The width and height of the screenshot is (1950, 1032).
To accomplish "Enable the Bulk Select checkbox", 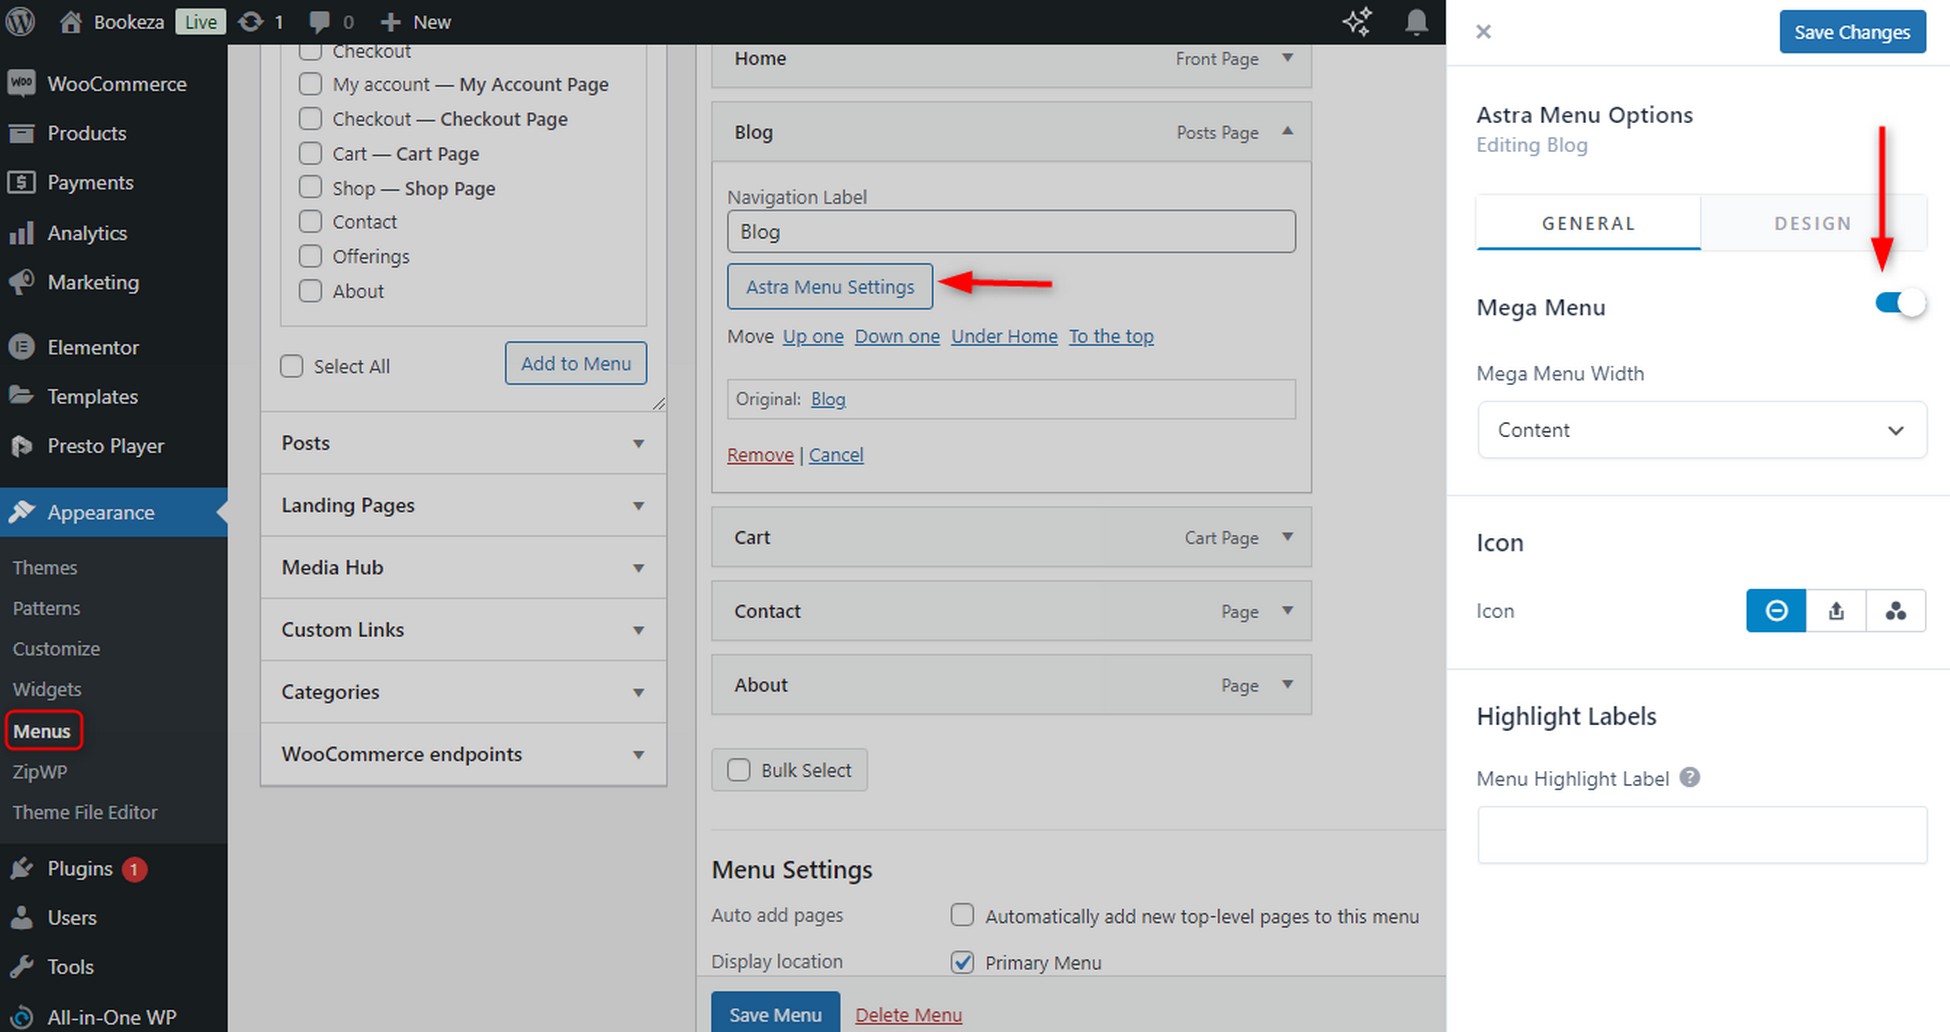I will tap(739, 770).
